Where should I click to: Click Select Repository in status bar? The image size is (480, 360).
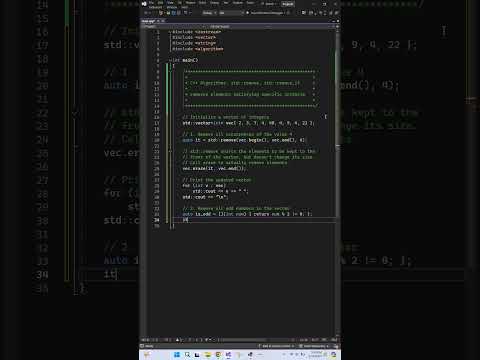[x=314, y=346]
